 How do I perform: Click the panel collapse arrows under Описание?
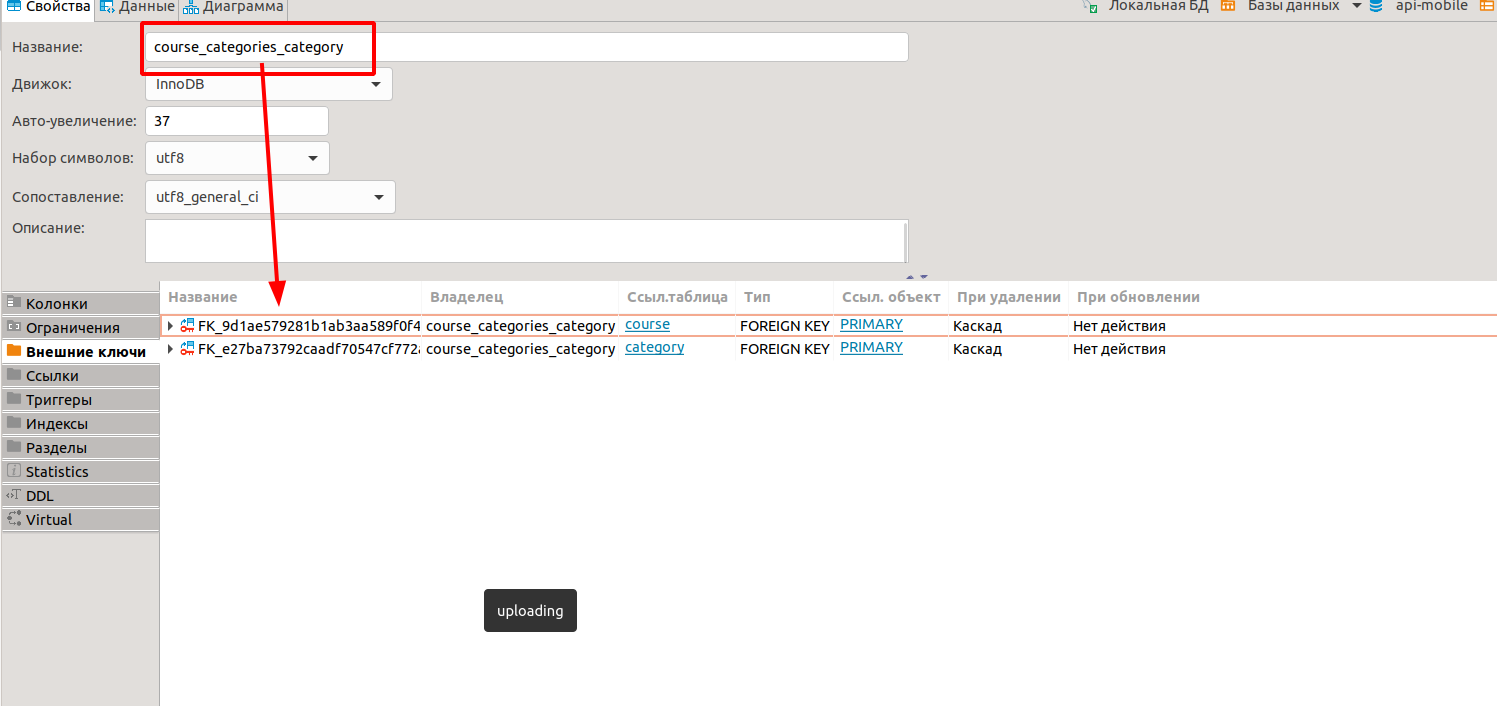point(917,277)
